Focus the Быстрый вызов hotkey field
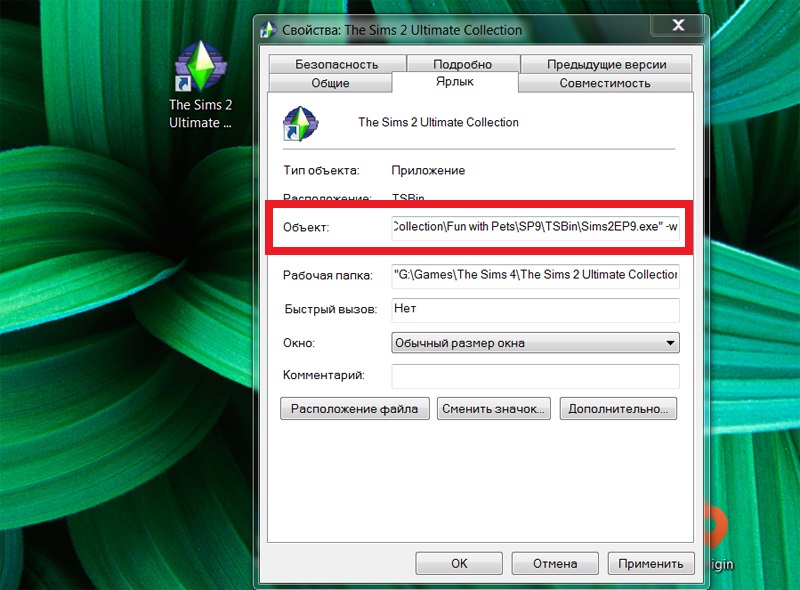 pos(535,309)
